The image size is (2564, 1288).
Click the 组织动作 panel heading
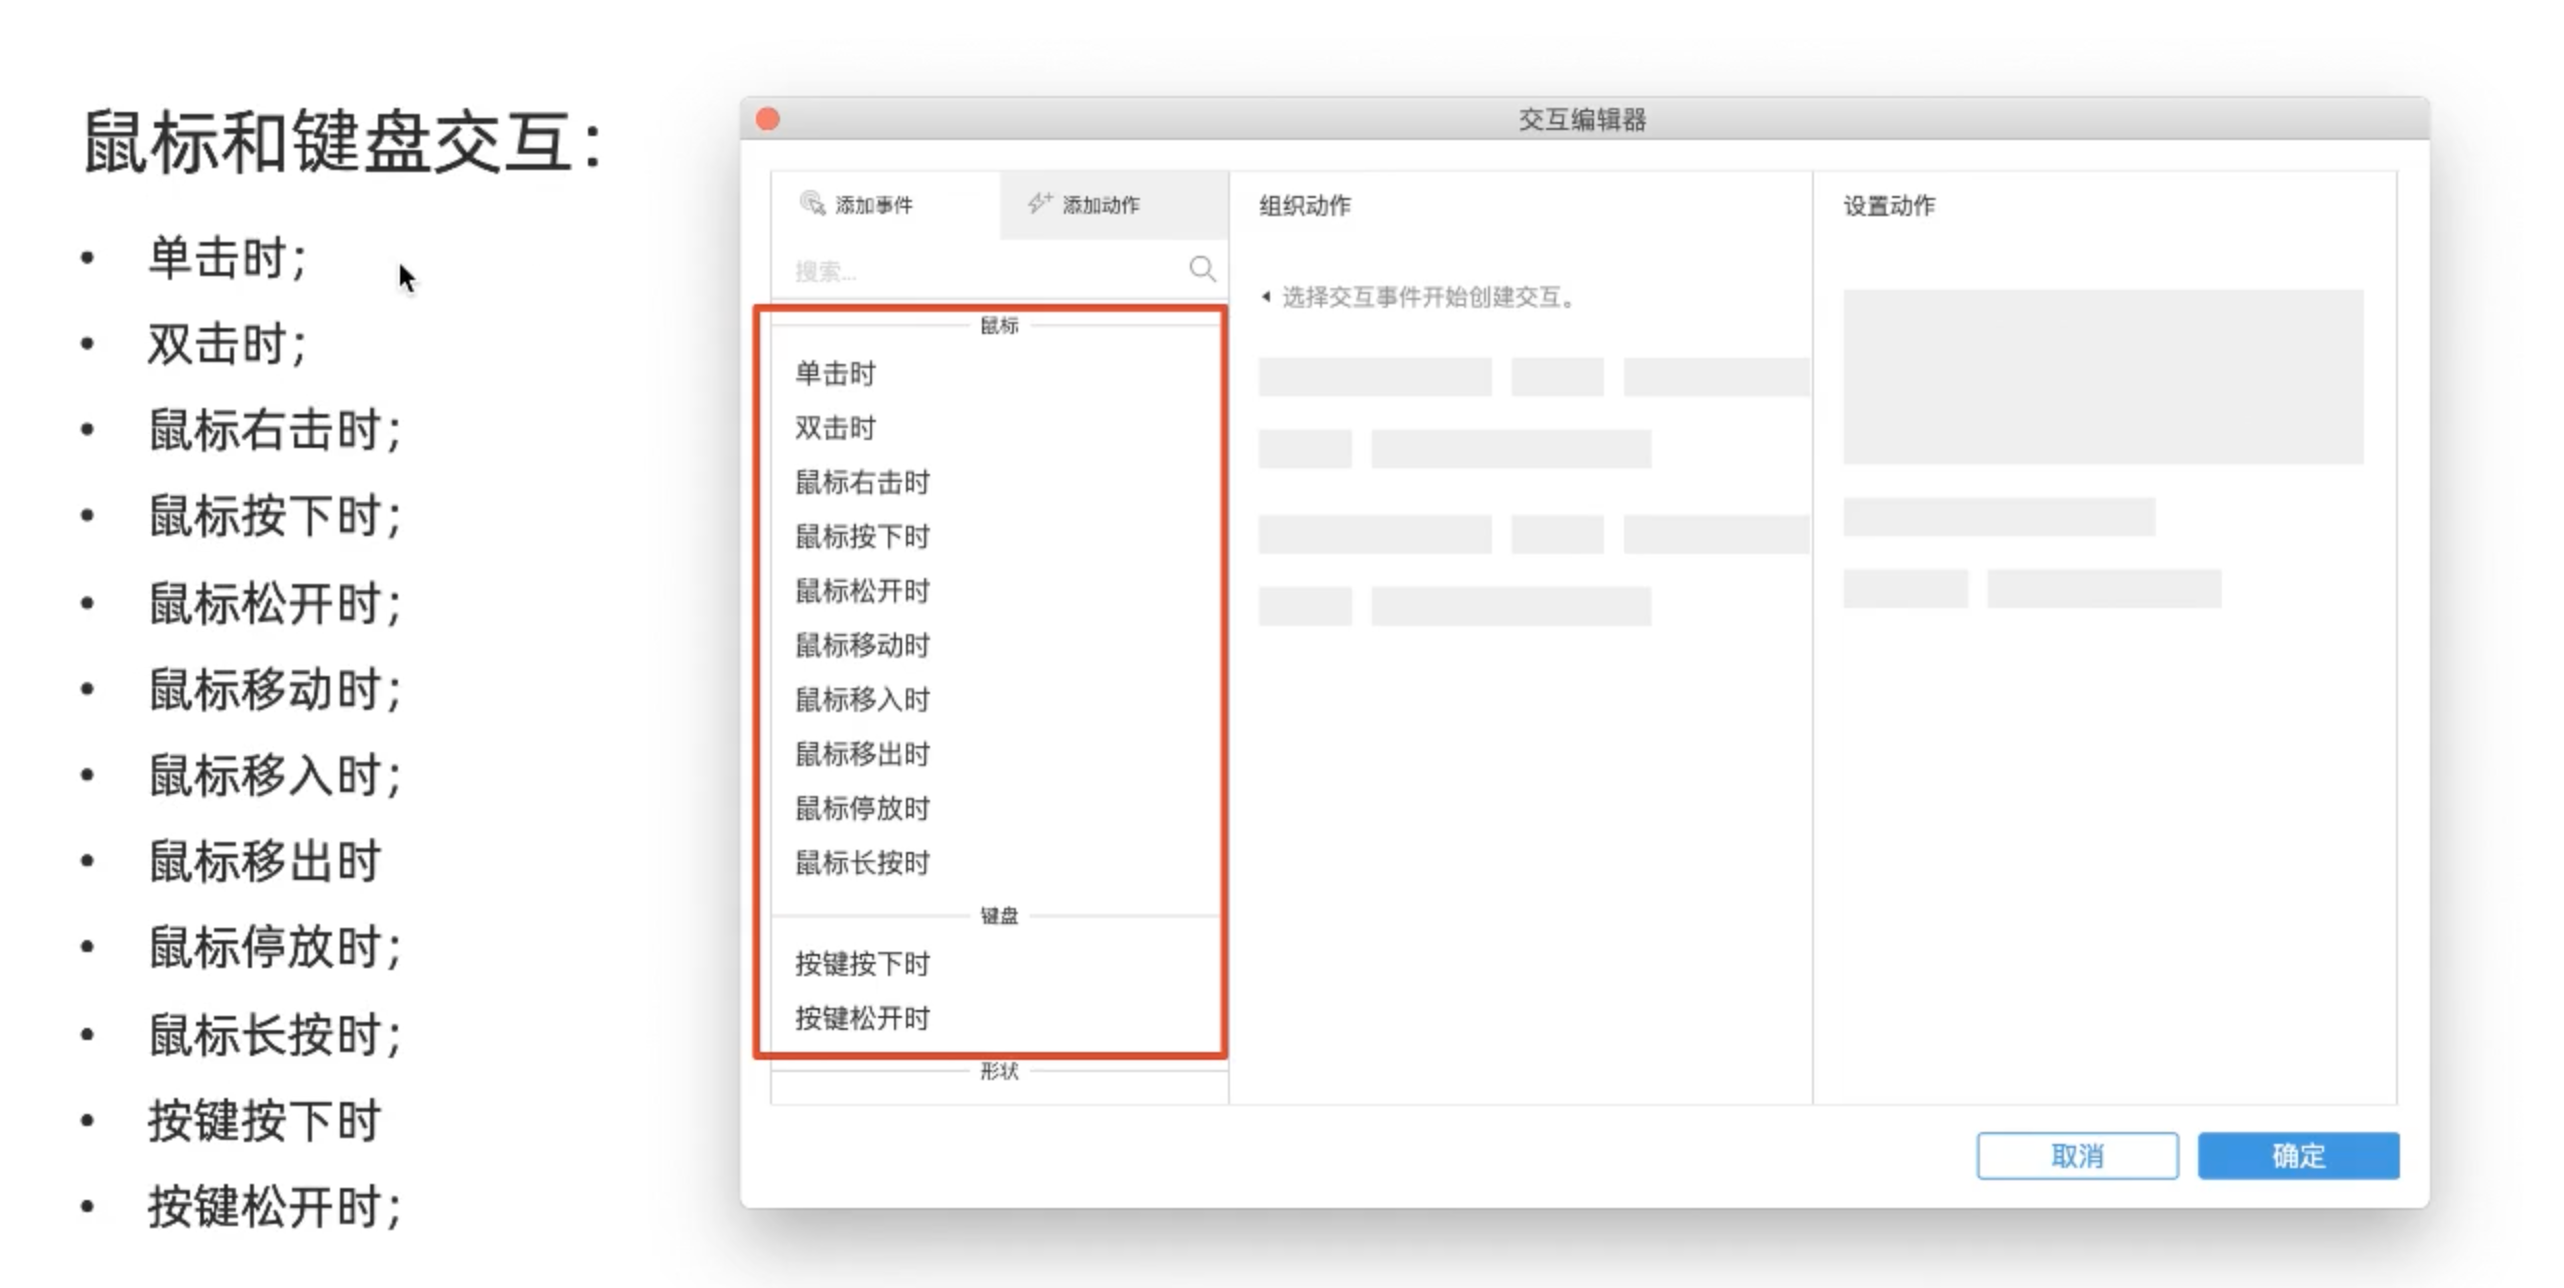[x=1304, y=205]
